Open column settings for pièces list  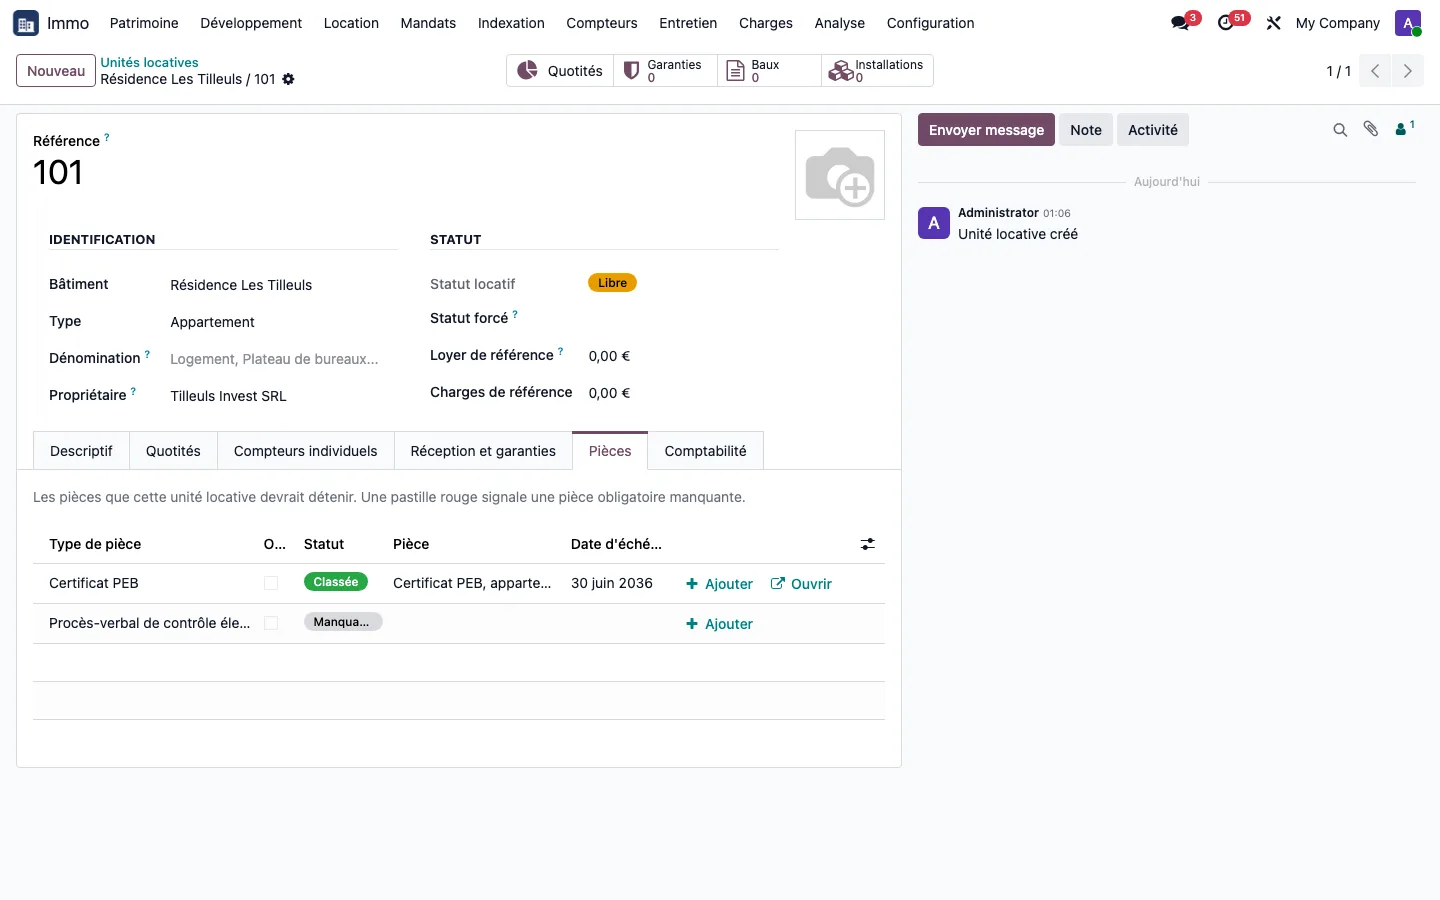[868, 544]
